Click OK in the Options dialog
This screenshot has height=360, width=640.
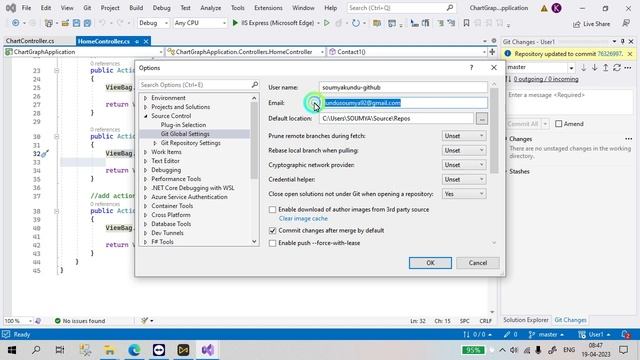[430, 263]
